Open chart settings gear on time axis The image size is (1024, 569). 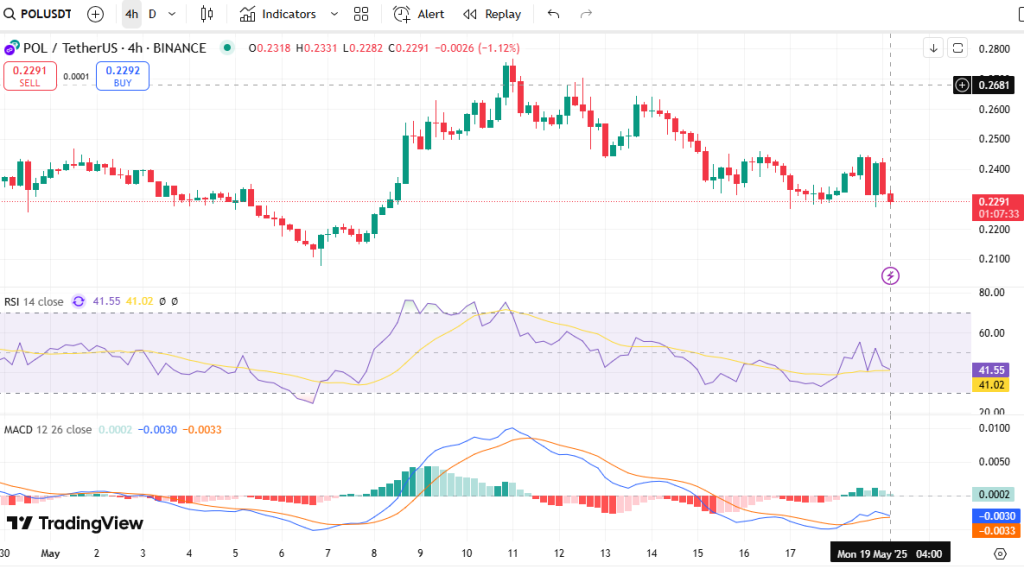[x=1000, y=554]
